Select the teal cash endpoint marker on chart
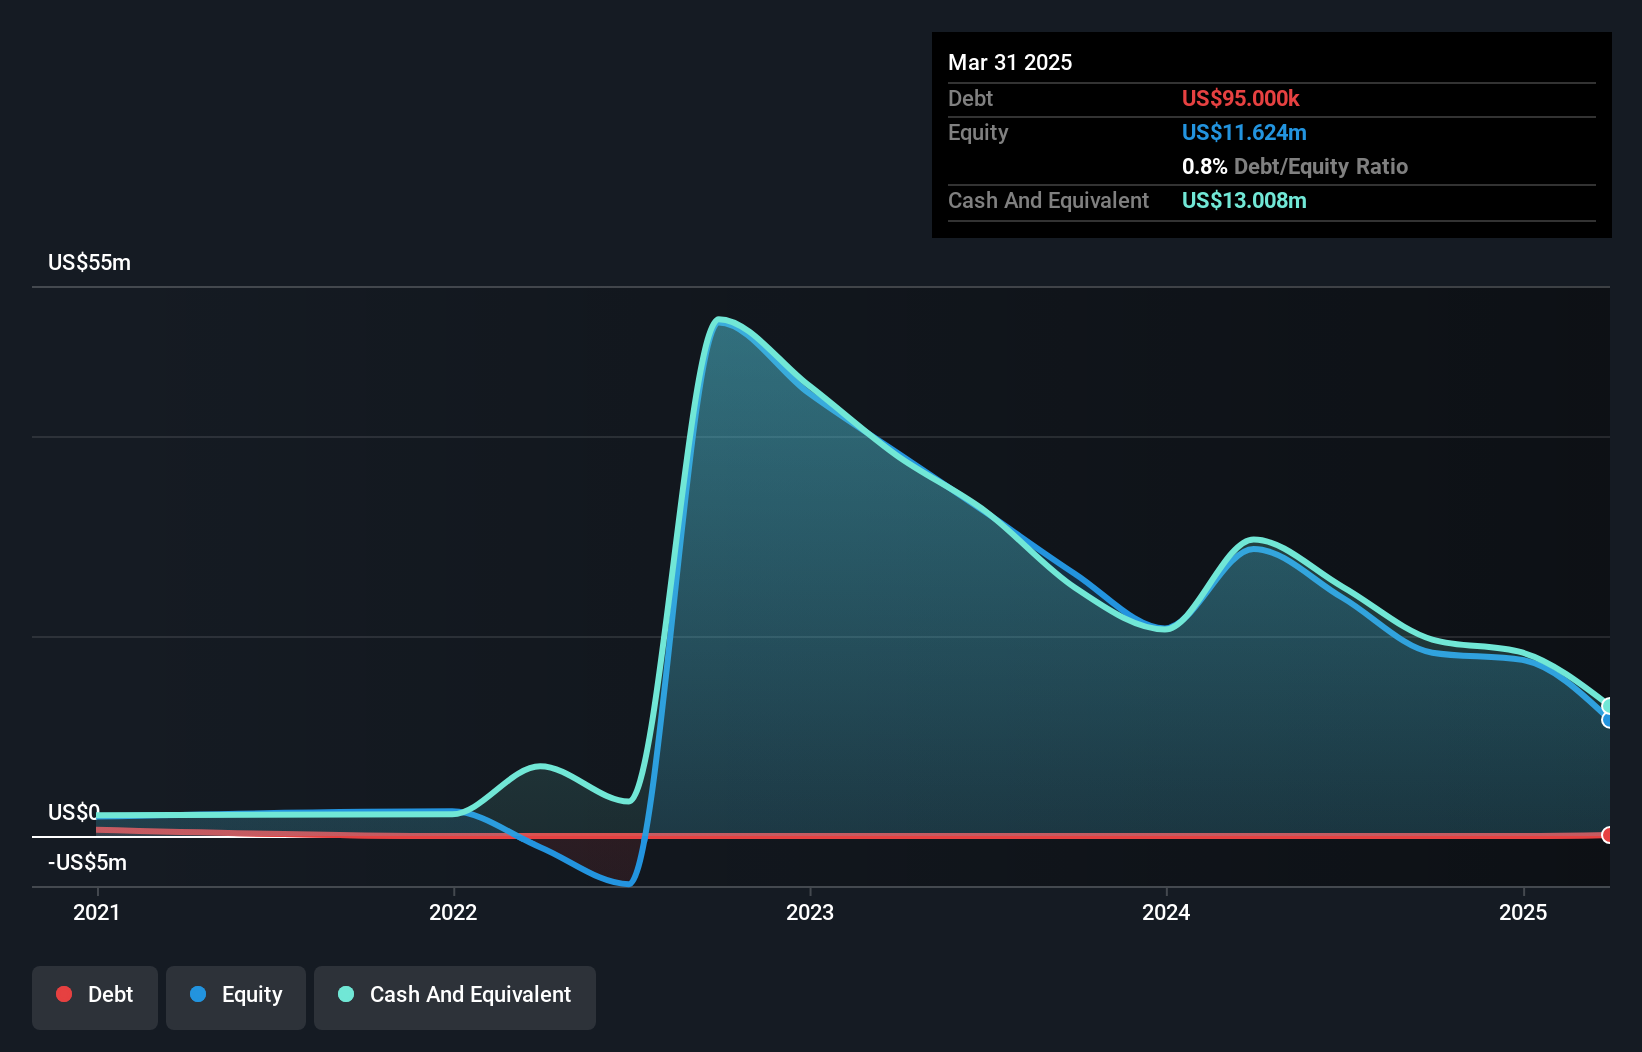This screenshot has width=1642, height=1052. pos(1608,706)
